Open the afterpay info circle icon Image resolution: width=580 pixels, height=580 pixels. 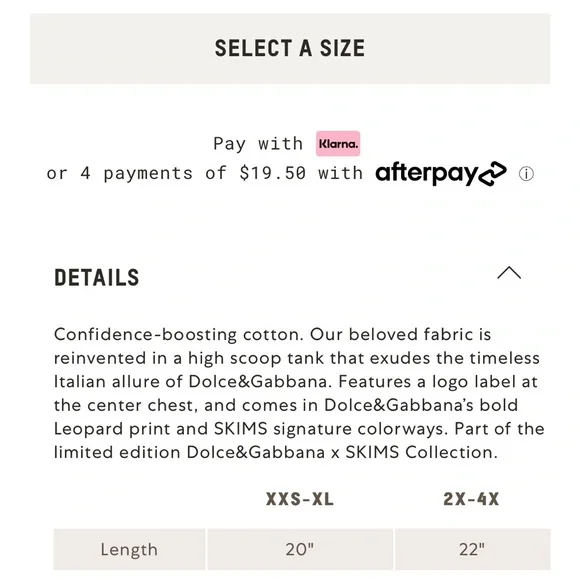[x=526, y=173]
